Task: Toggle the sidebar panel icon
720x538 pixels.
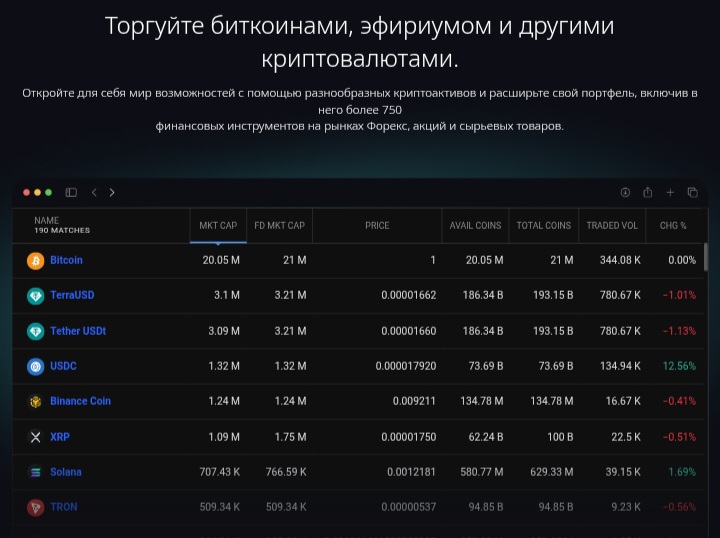Action: (x=71, y=192)
